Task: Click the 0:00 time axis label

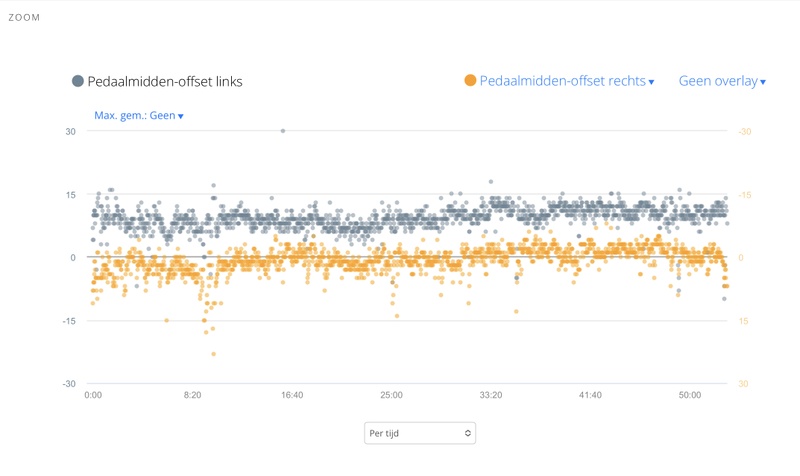Action: tap(93, 396)
